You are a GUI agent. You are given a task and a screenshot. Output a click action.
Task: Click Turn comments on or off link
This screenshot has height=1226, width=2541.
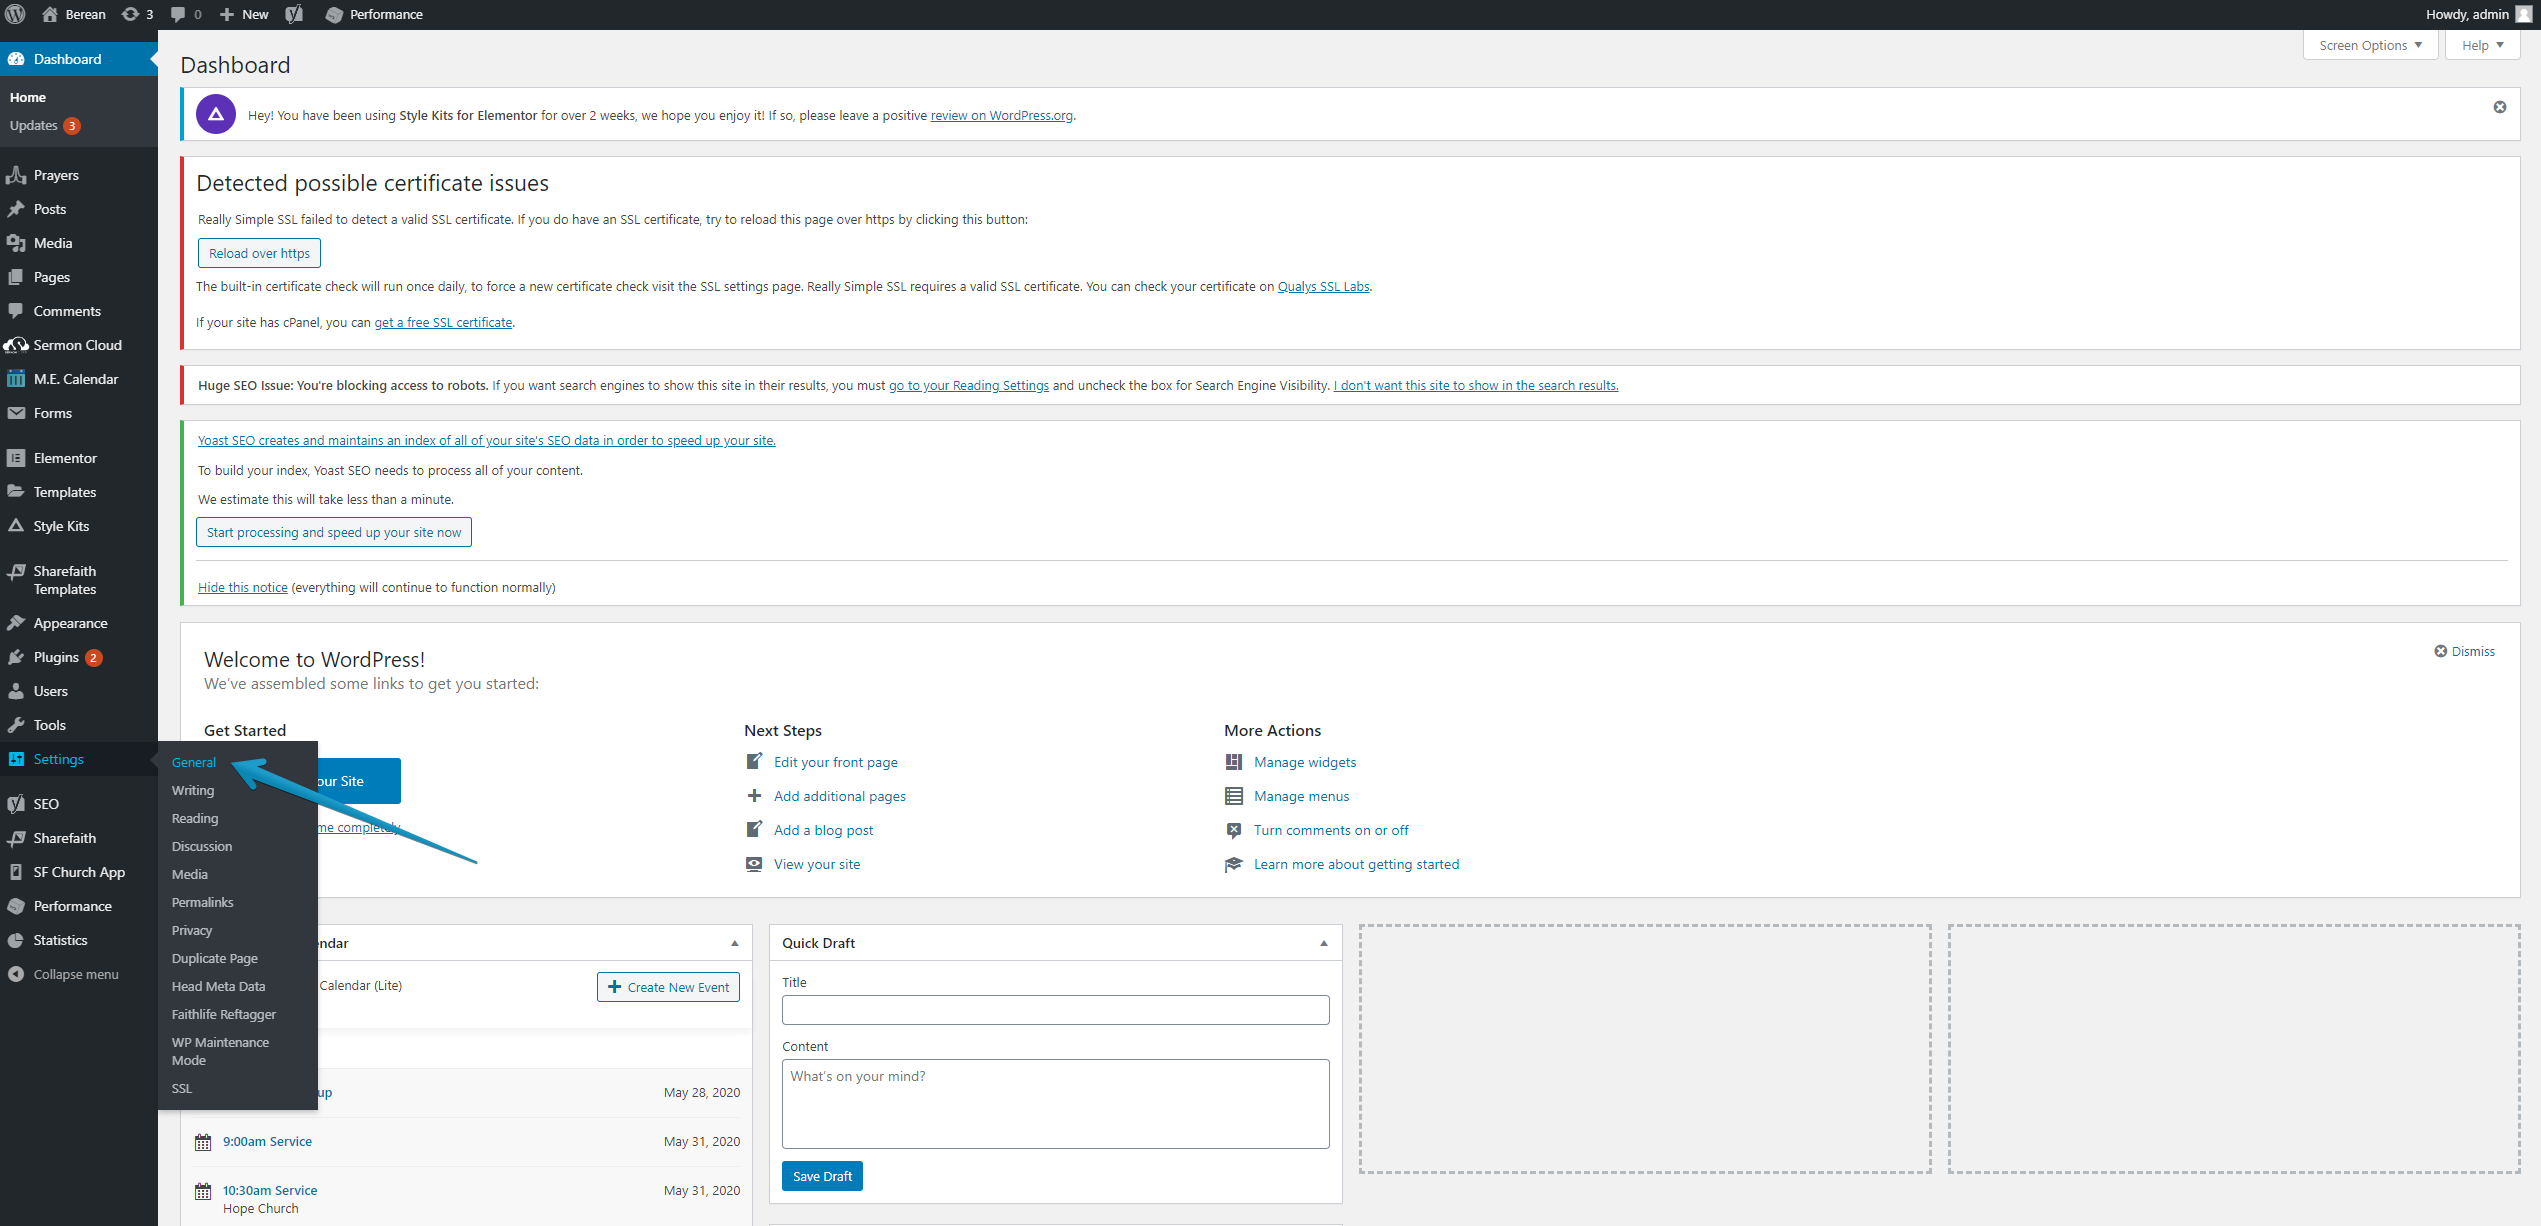pyautogui.click(x=1331, y=830)
